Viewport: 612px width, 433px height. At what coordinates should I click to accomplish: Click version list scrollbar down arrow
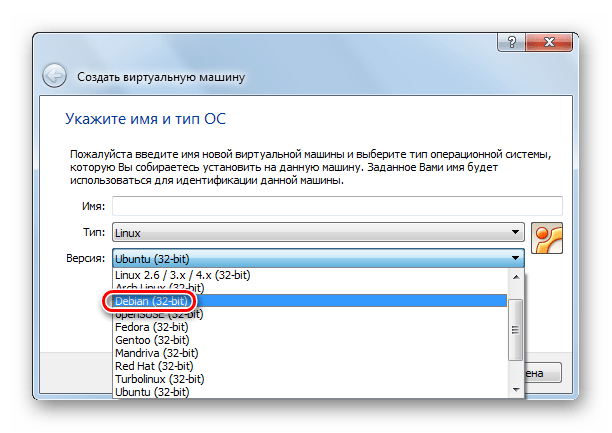pos(516,390)
